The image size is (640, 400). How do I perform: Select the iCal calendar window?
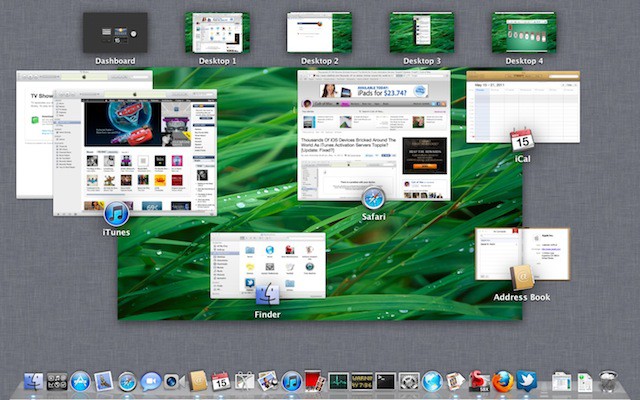click(523, 107)
